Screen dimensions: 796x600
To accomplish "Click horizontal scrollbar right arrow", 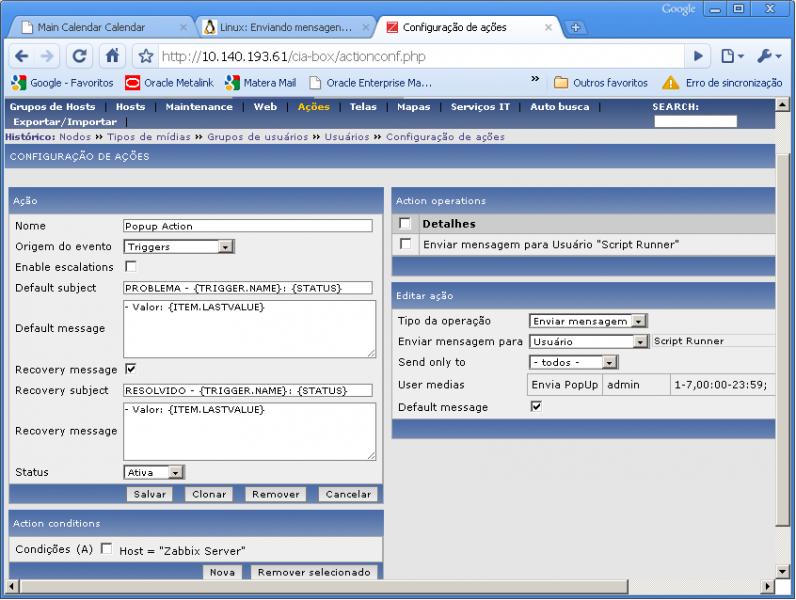I will tap(768, 587).
